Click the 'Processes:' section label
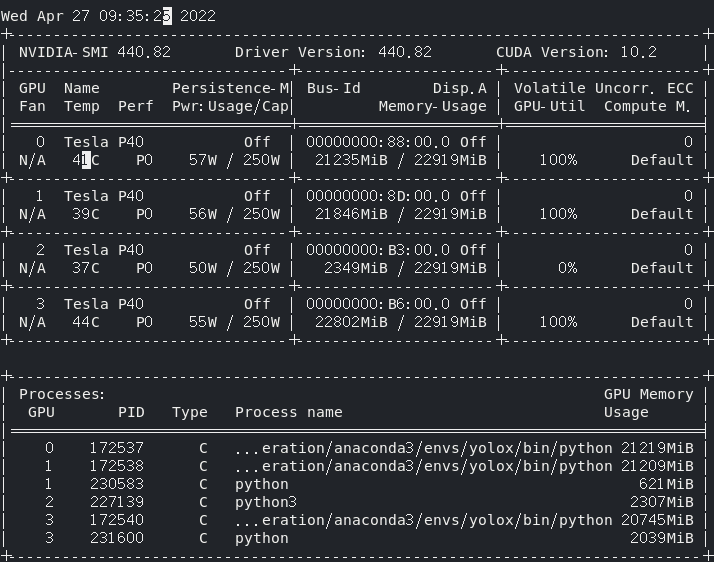This screenshot has width=714, height=562. 62,394
